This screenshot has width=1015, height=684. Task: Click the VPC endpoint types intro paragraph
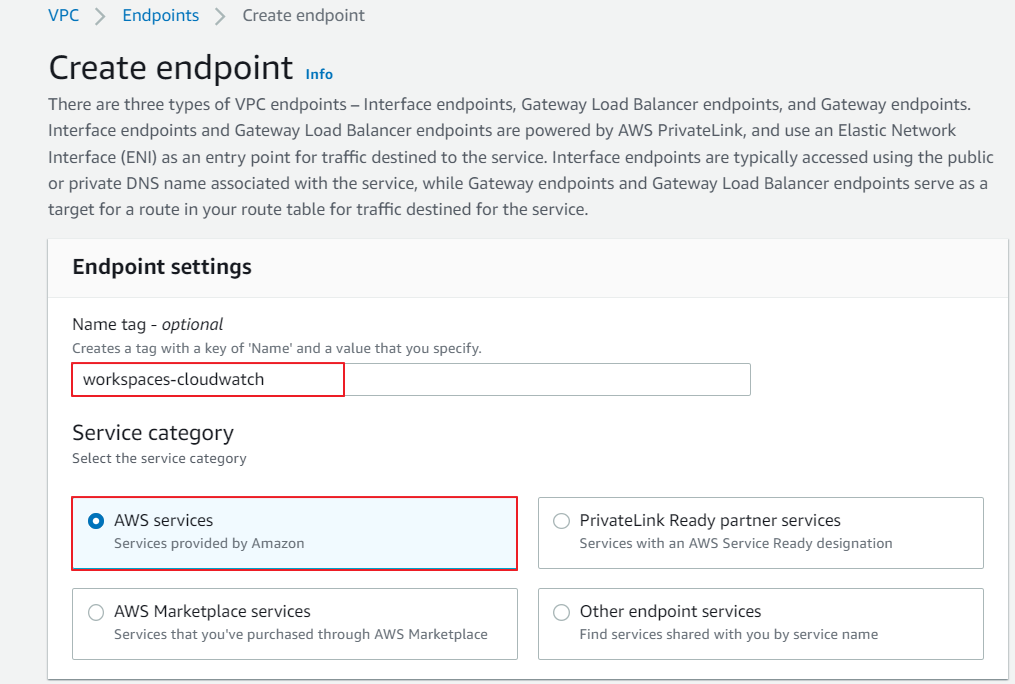click(x=520, y=156)
